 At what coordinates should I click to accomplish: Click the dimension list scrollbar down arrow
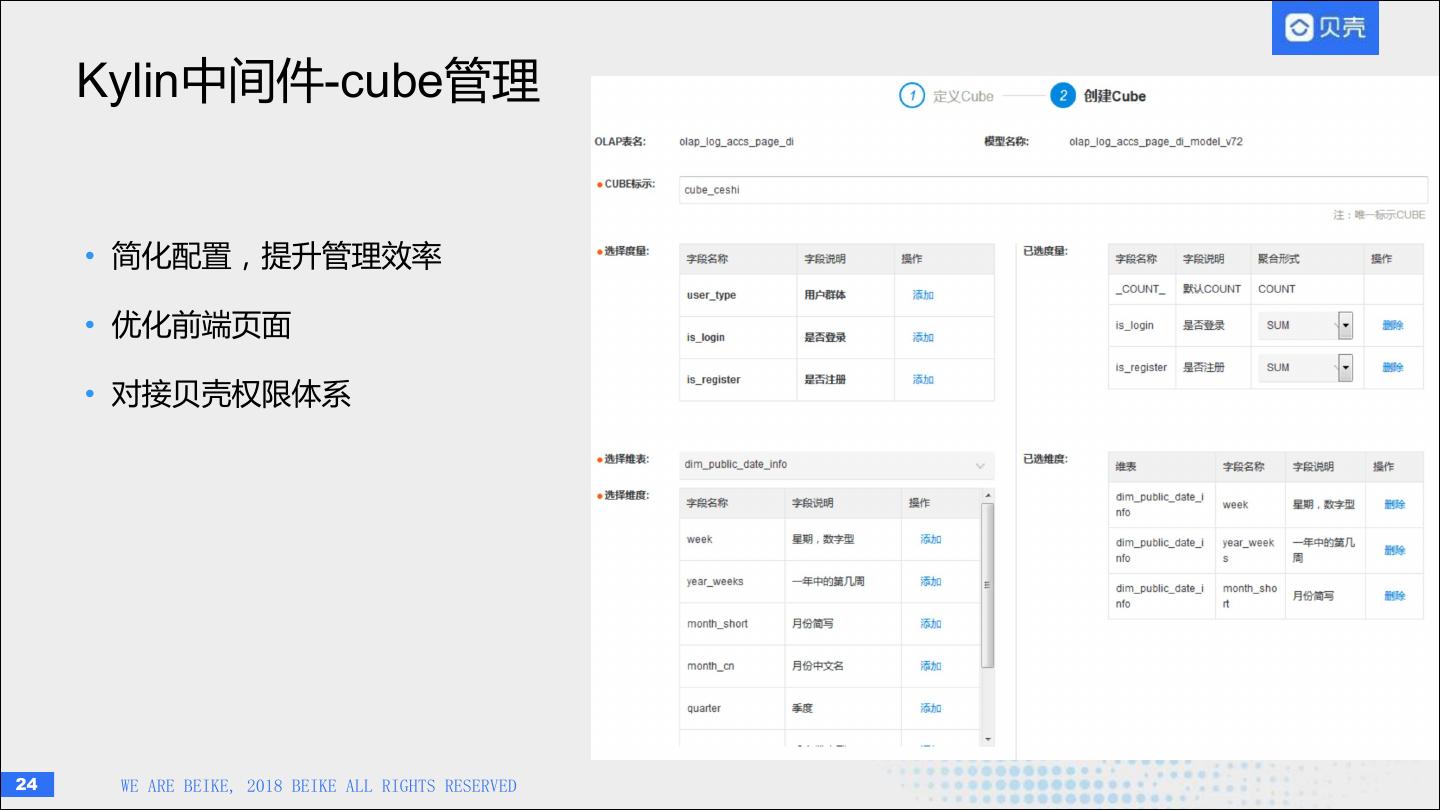(988, 739)
